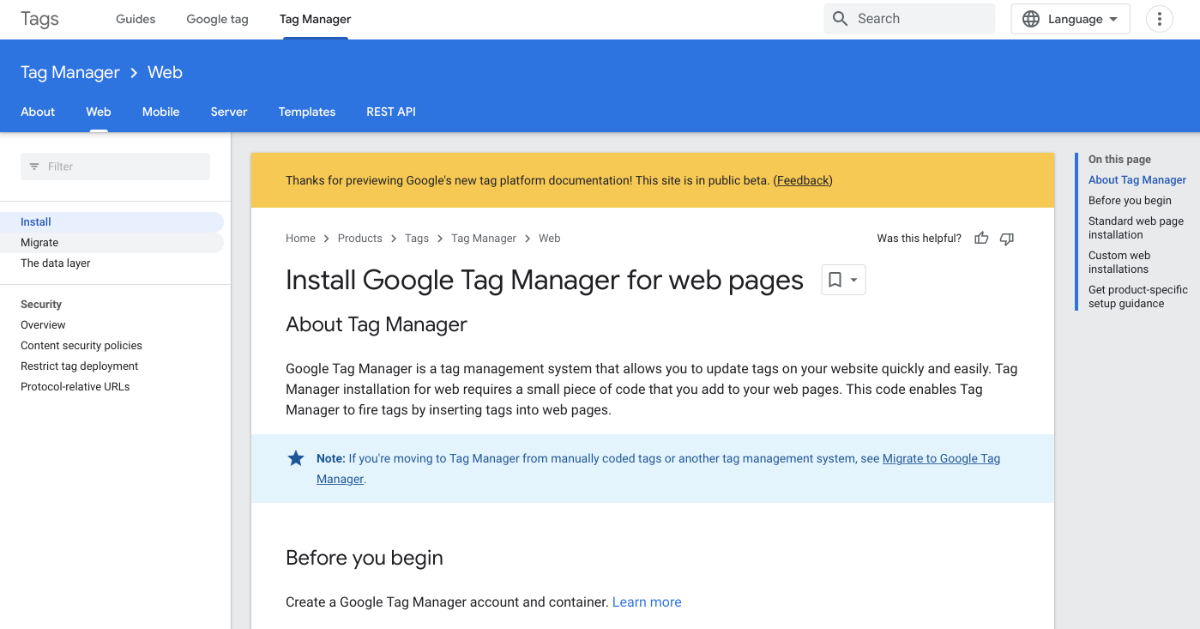Click the 'On this page' heading

1119,159
